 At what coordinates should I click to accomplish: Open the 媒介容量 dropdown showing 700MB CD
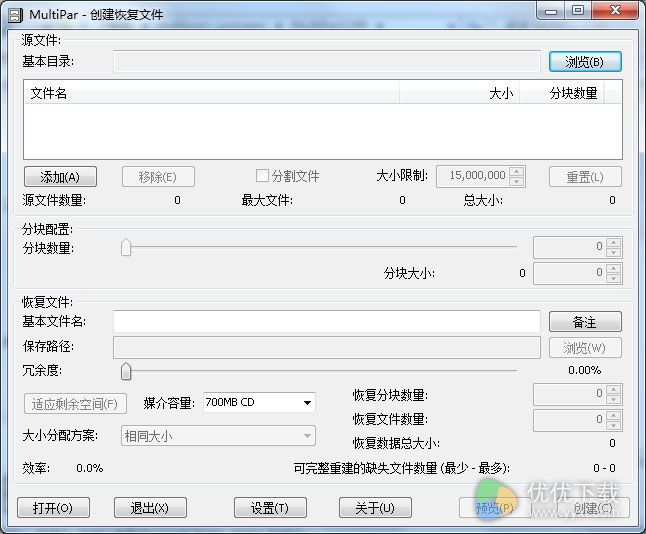pos(260,403)
